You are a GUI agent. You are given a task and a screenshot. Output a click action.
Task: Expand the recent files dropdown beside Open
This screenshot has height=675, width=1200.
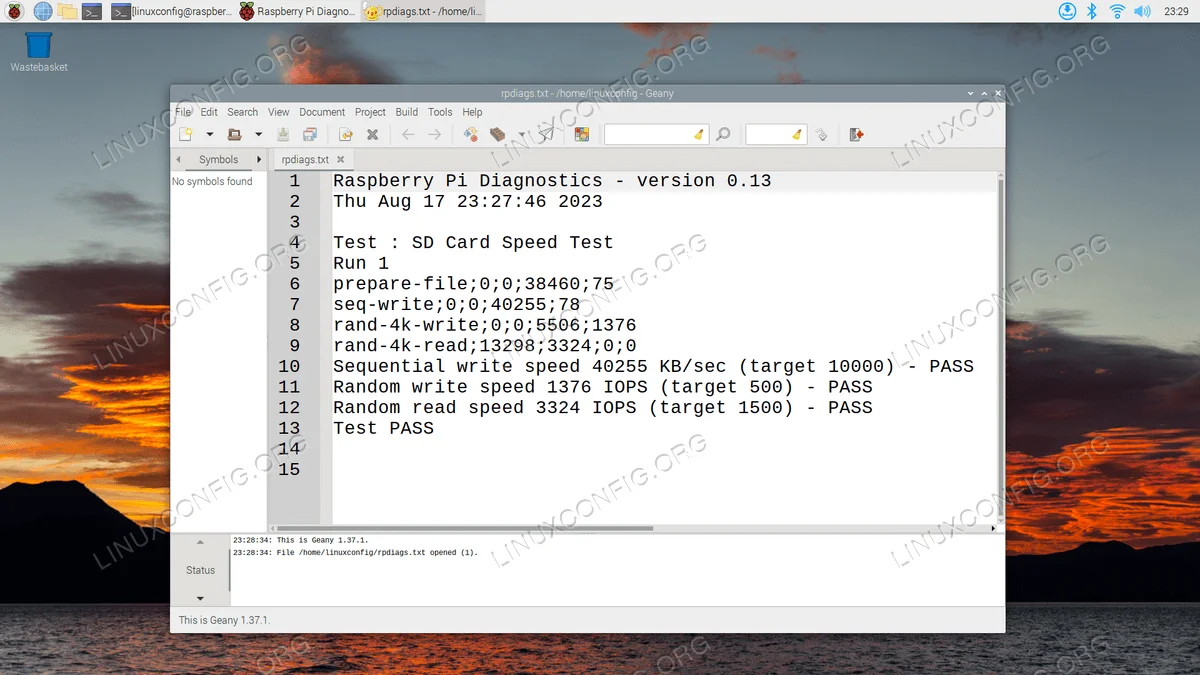point(258,134)
